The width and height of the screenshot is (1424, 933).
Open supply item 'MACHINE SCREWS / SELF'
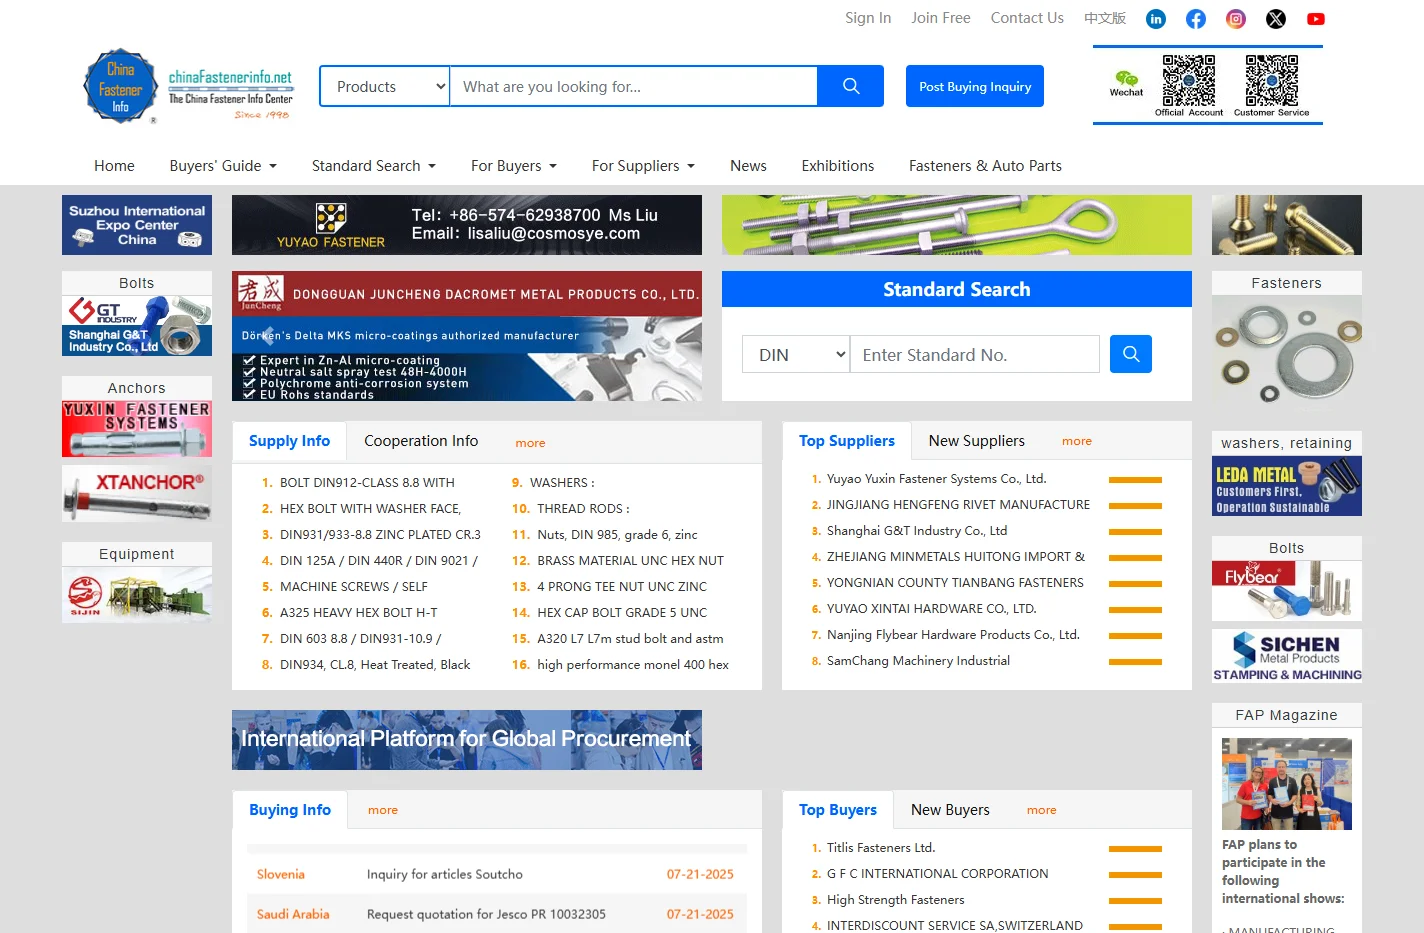pos(354,587)
